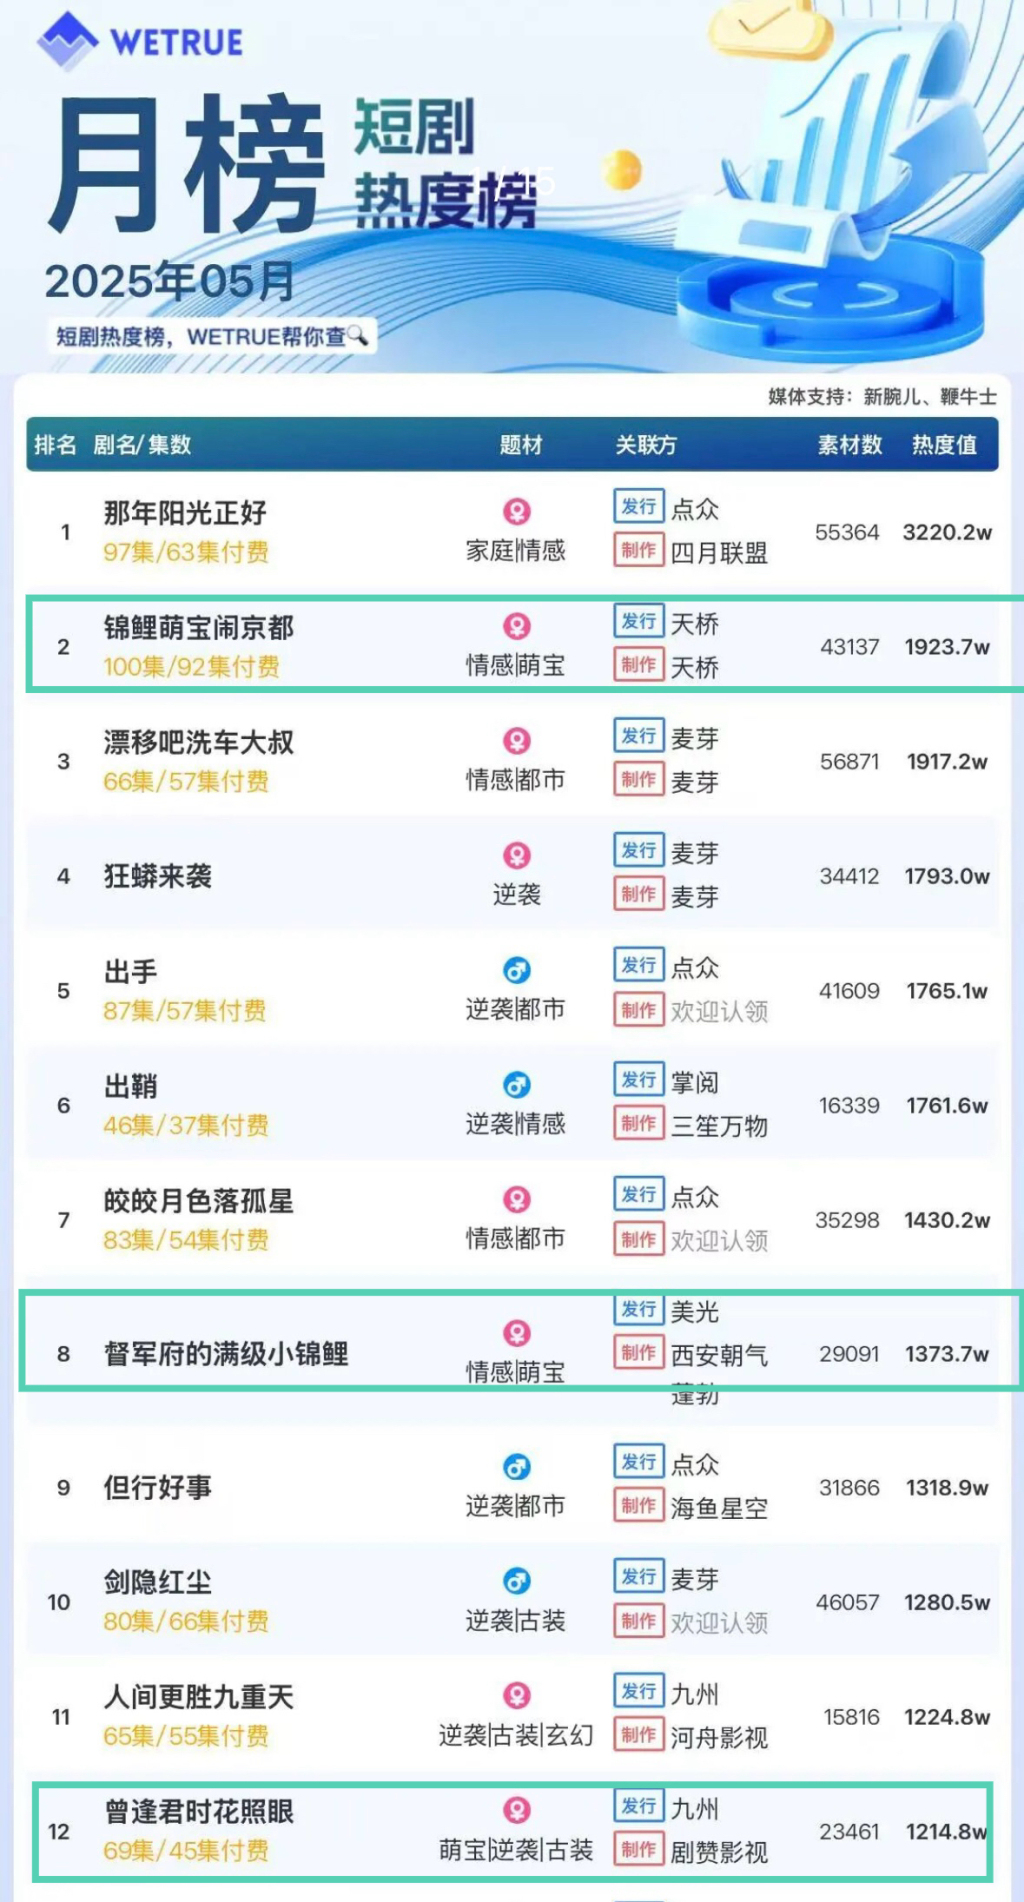Click the 制作 tag beside 四月联盟
This screenshot has height=1902, width=1024.
coord(638,550)
